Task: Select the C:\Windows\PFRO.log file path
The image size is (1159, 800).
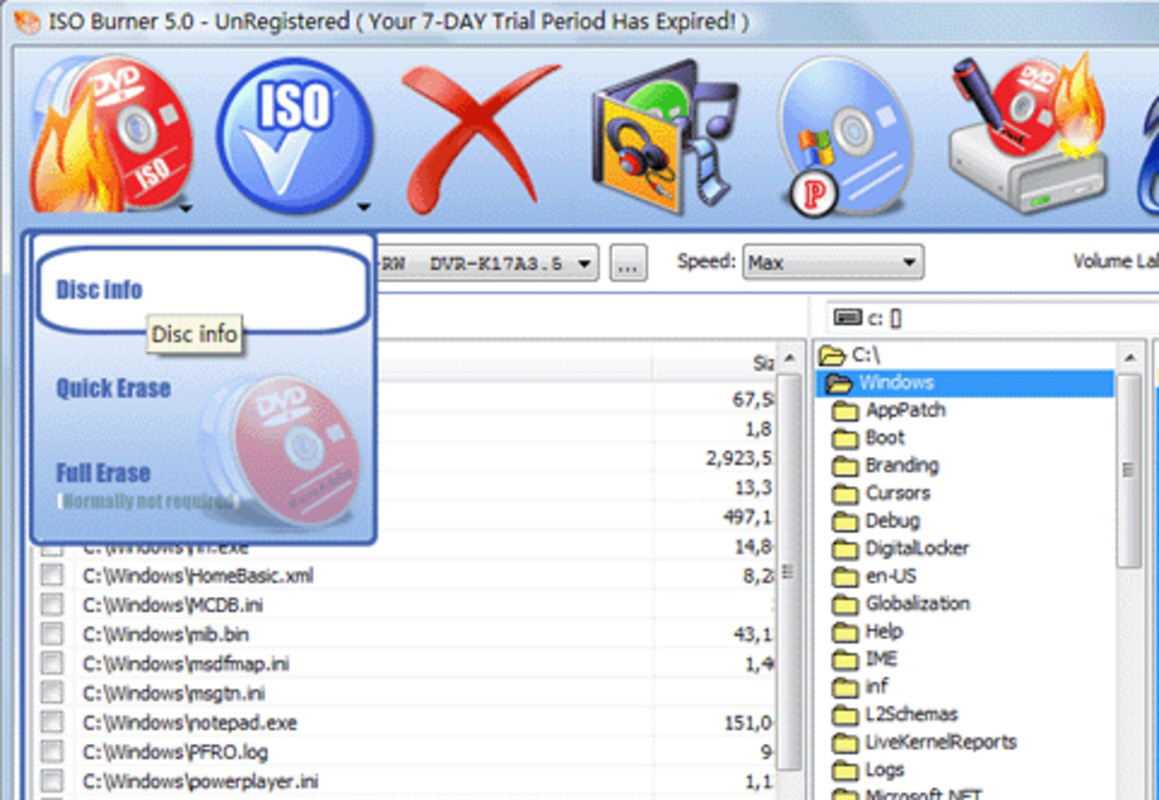Action: (175, 753)
